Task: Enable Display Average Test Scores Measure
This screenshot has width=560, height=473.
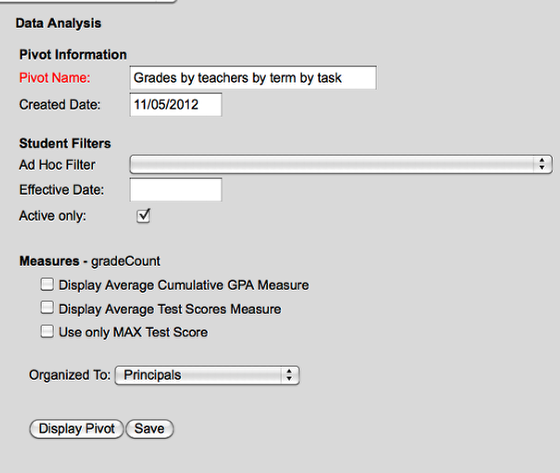Action: click(47, 308)
